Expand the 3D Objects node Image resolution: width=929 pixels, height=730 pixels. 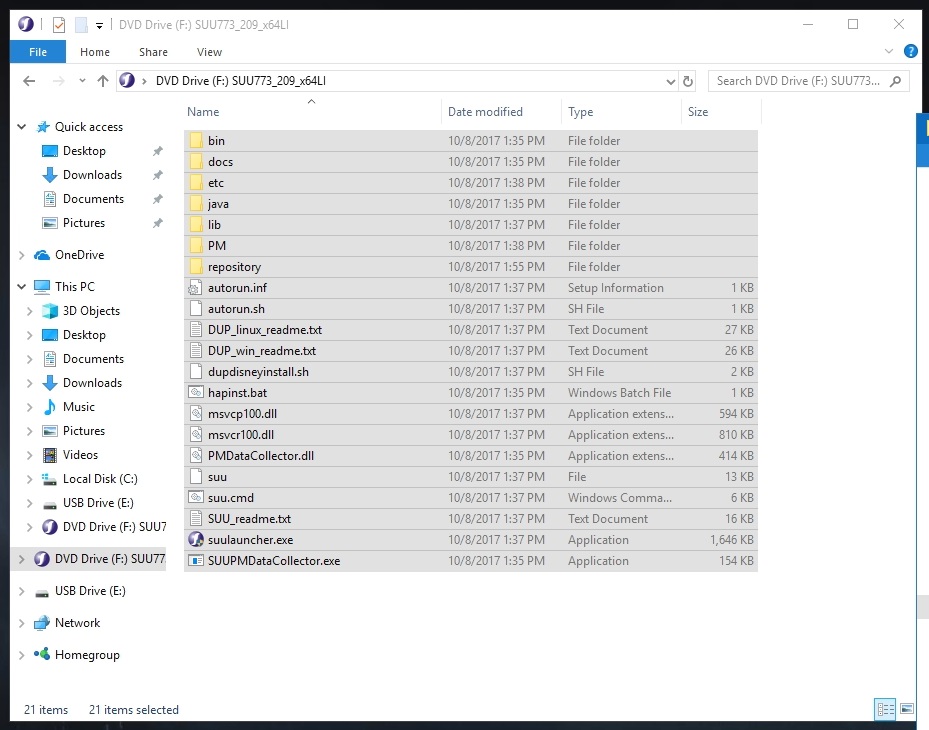[x=30, y=311]
